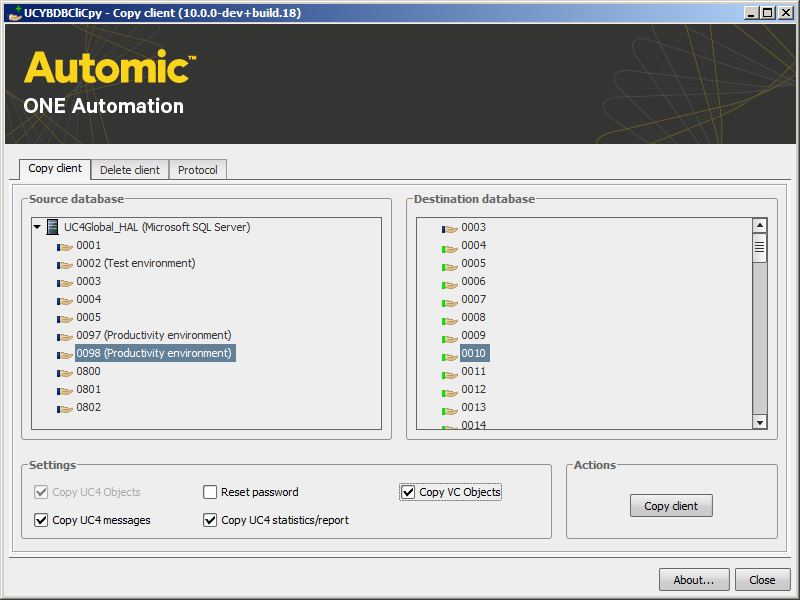Click the client icon for source 0097

pos(65,337)
